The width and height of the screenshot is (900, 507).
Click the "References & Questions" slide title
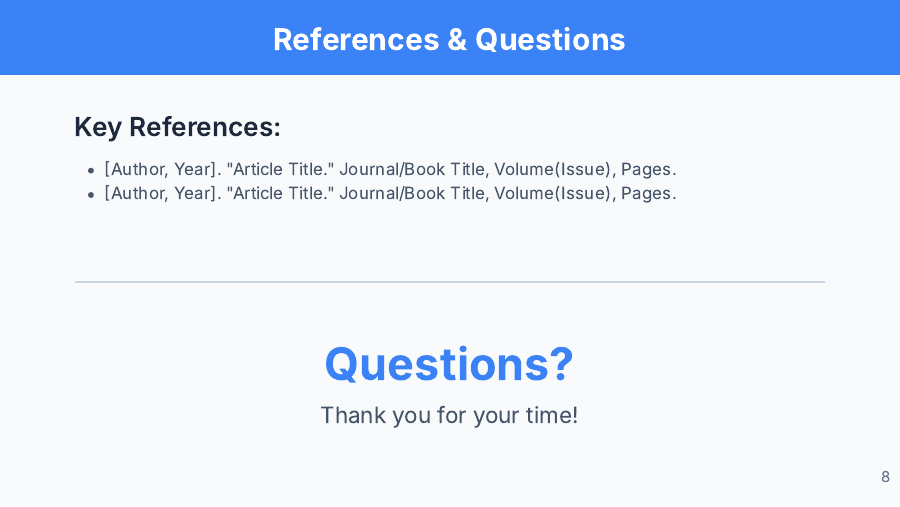click(449, 39)
